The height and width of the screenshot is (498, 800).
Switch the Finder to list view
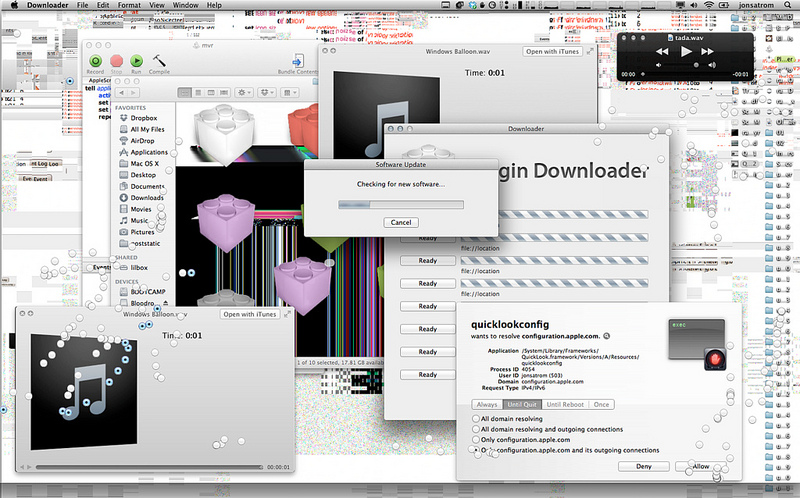click(x=198, y=93)
